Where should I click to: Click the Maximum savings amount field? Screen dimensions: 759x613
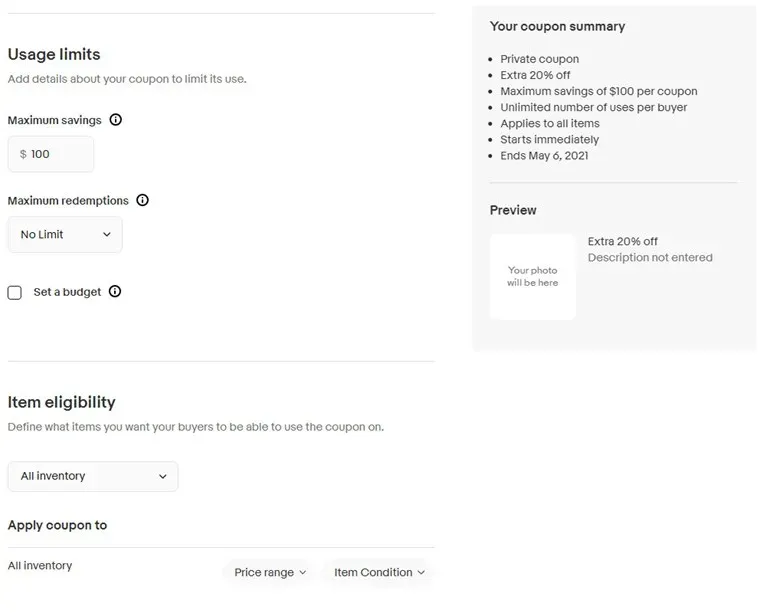(51, 154)
